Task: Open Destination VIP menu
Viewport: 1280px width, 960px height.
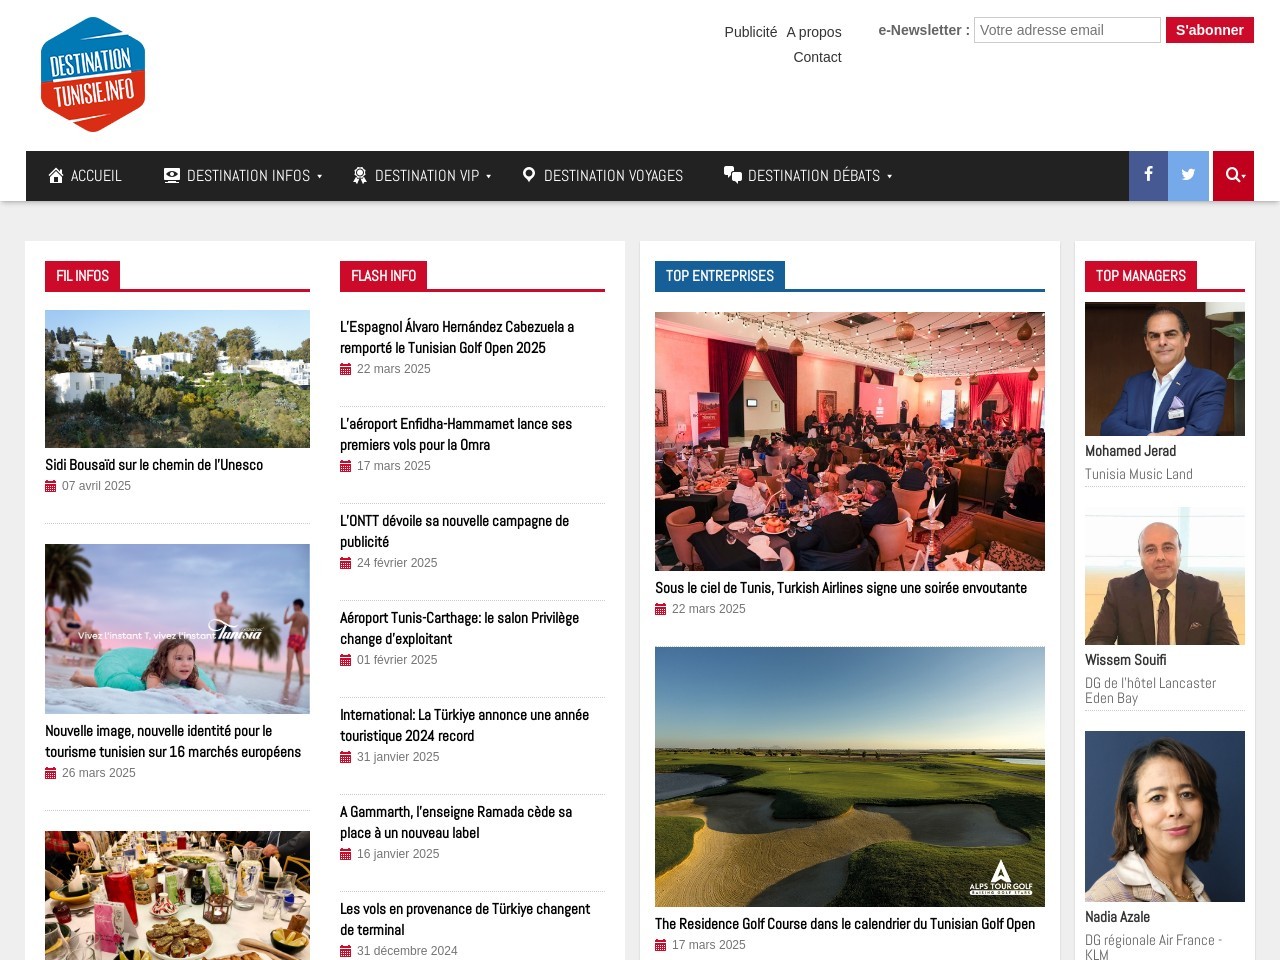Action: [422, 176]
